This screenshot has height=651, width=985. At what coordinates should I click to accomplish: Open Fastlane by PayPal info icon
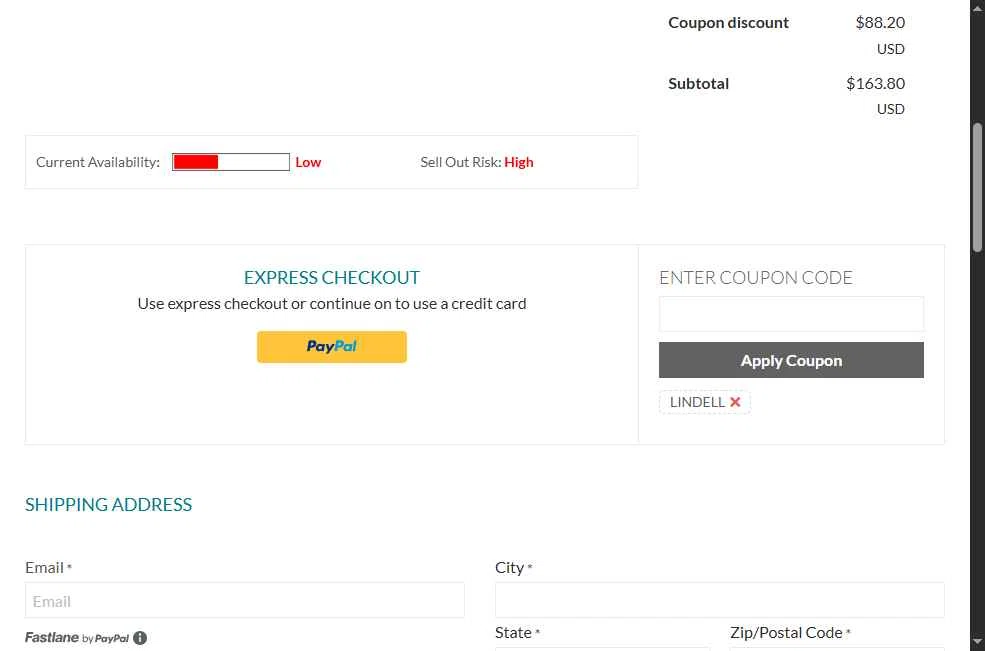[140, 638]
